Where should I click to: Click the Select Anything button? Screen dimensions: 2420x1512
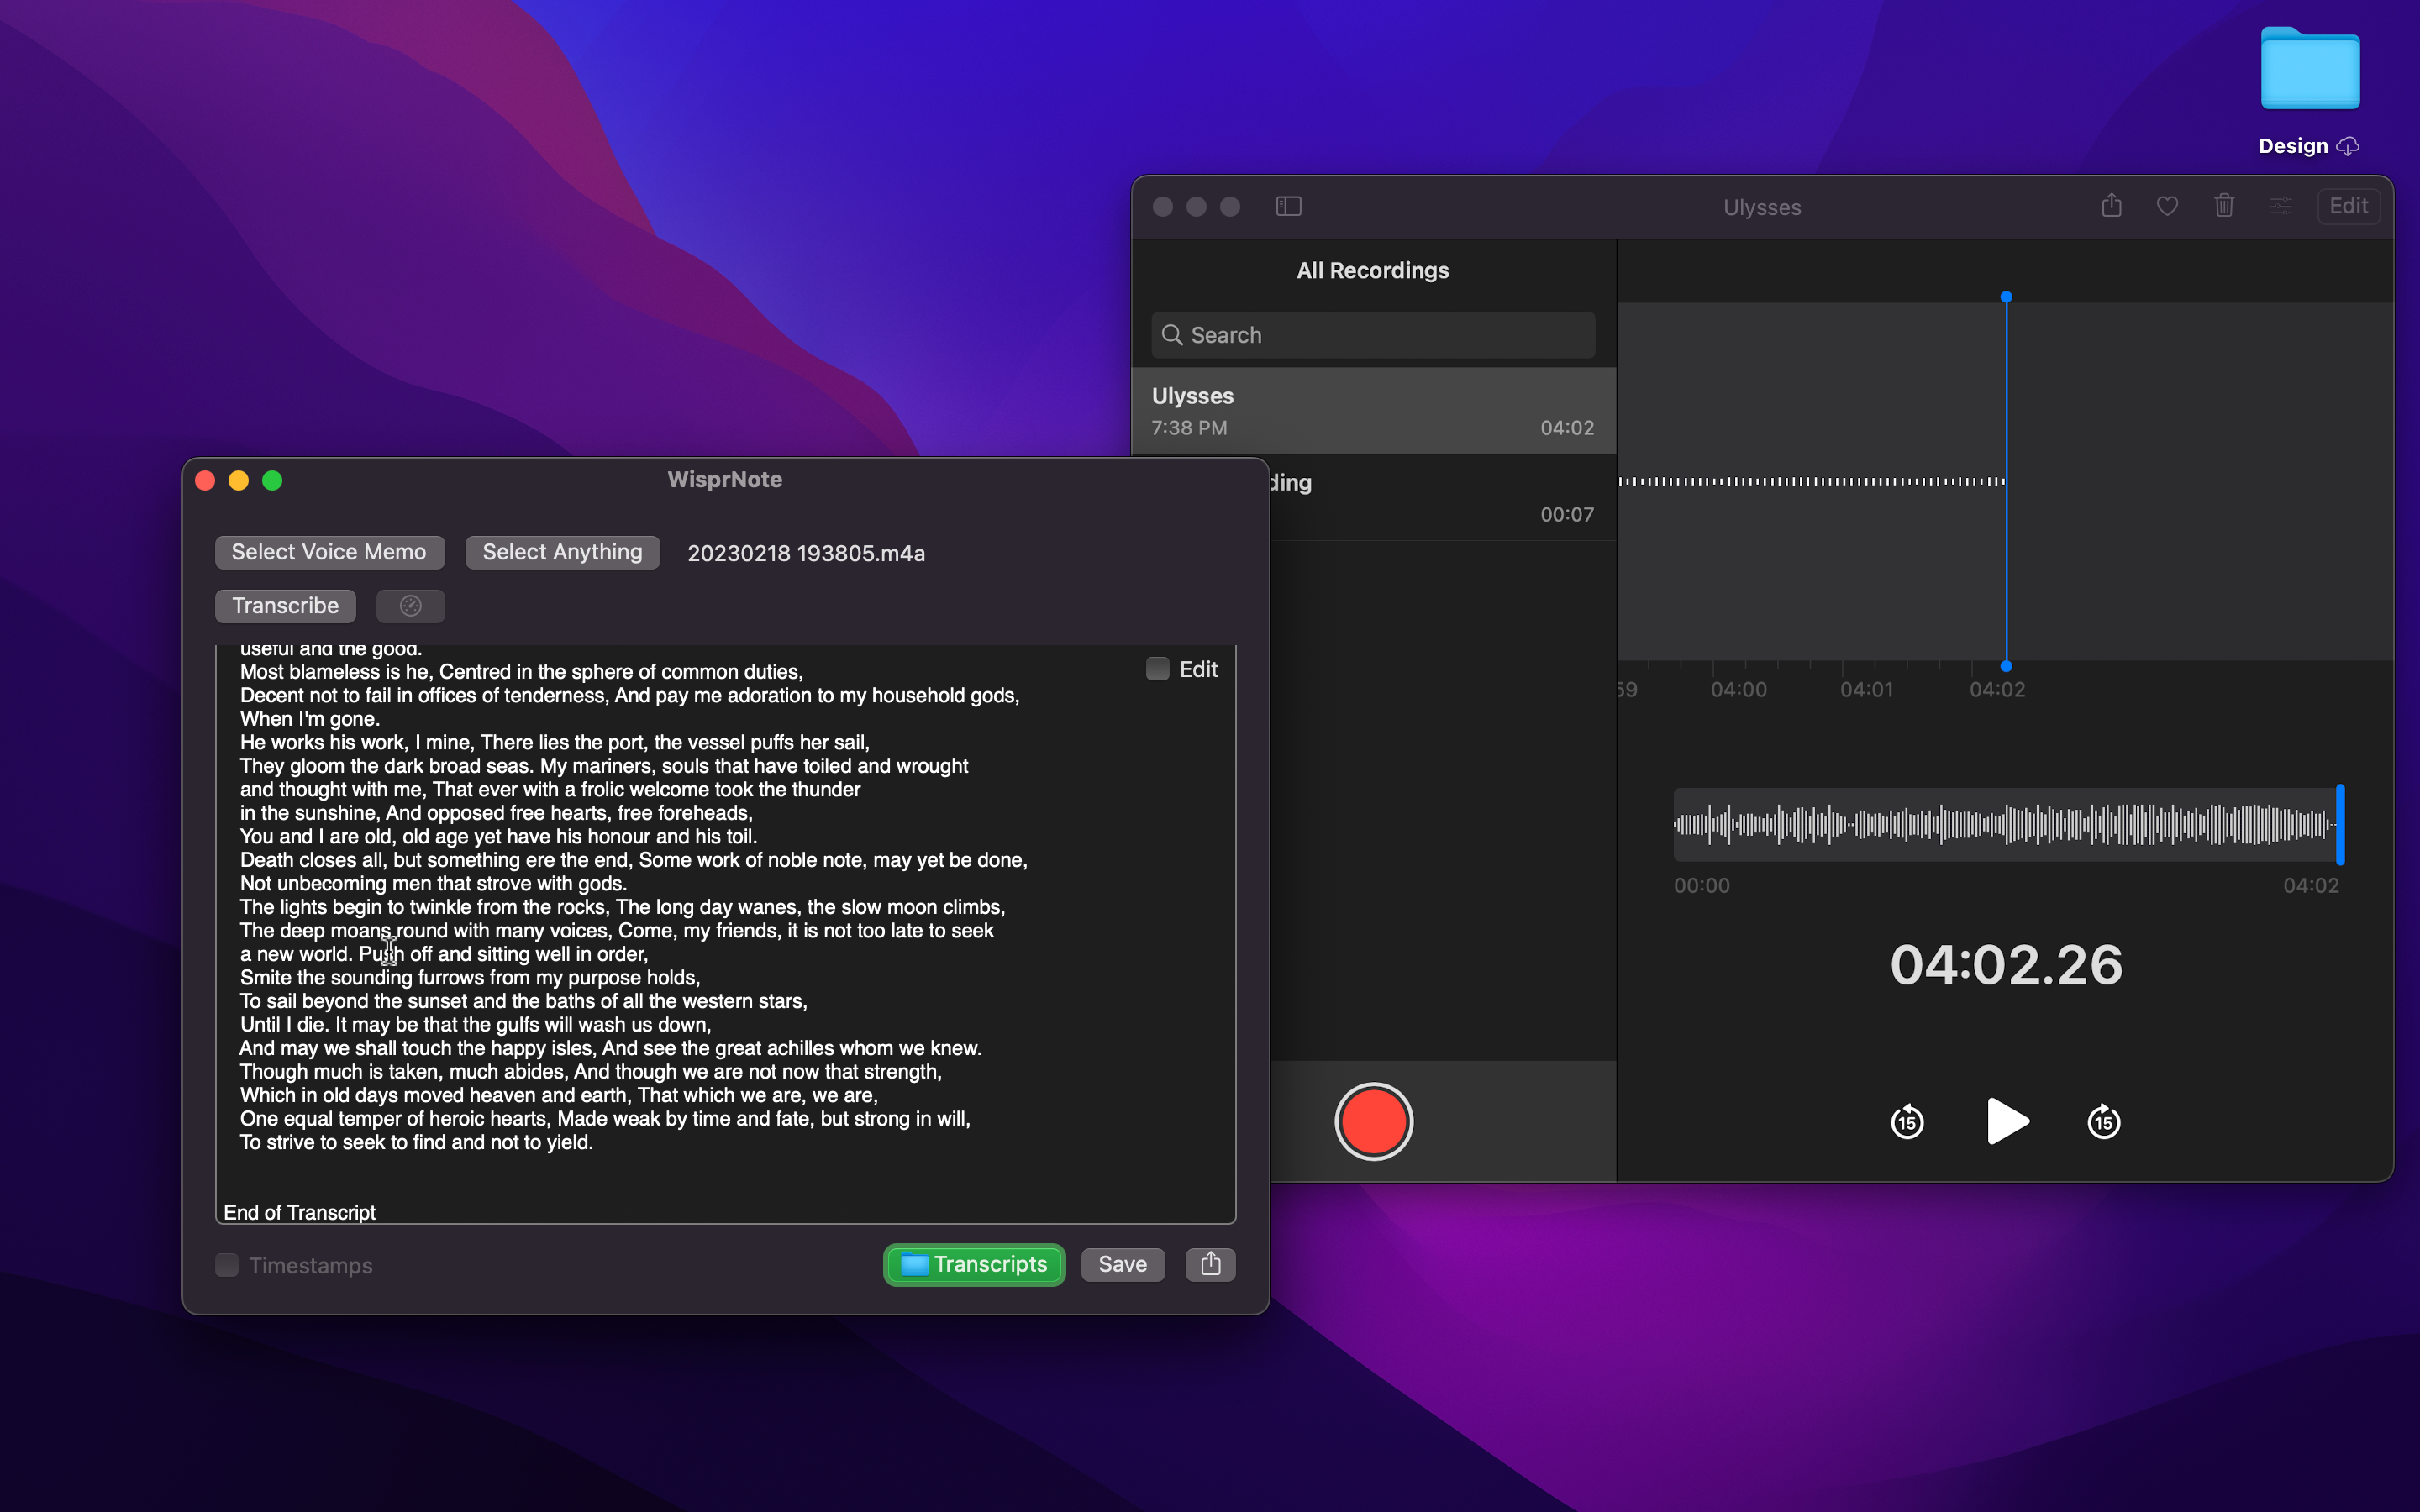(562, 552)
